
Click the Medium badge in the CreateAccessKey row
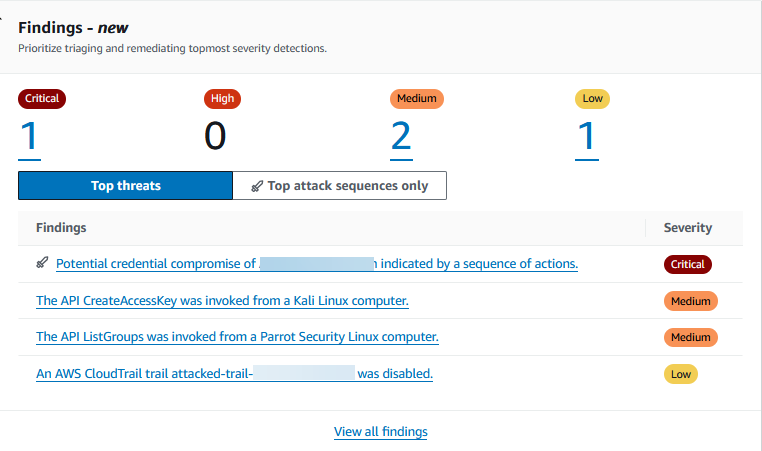click(x=690, y=301)
